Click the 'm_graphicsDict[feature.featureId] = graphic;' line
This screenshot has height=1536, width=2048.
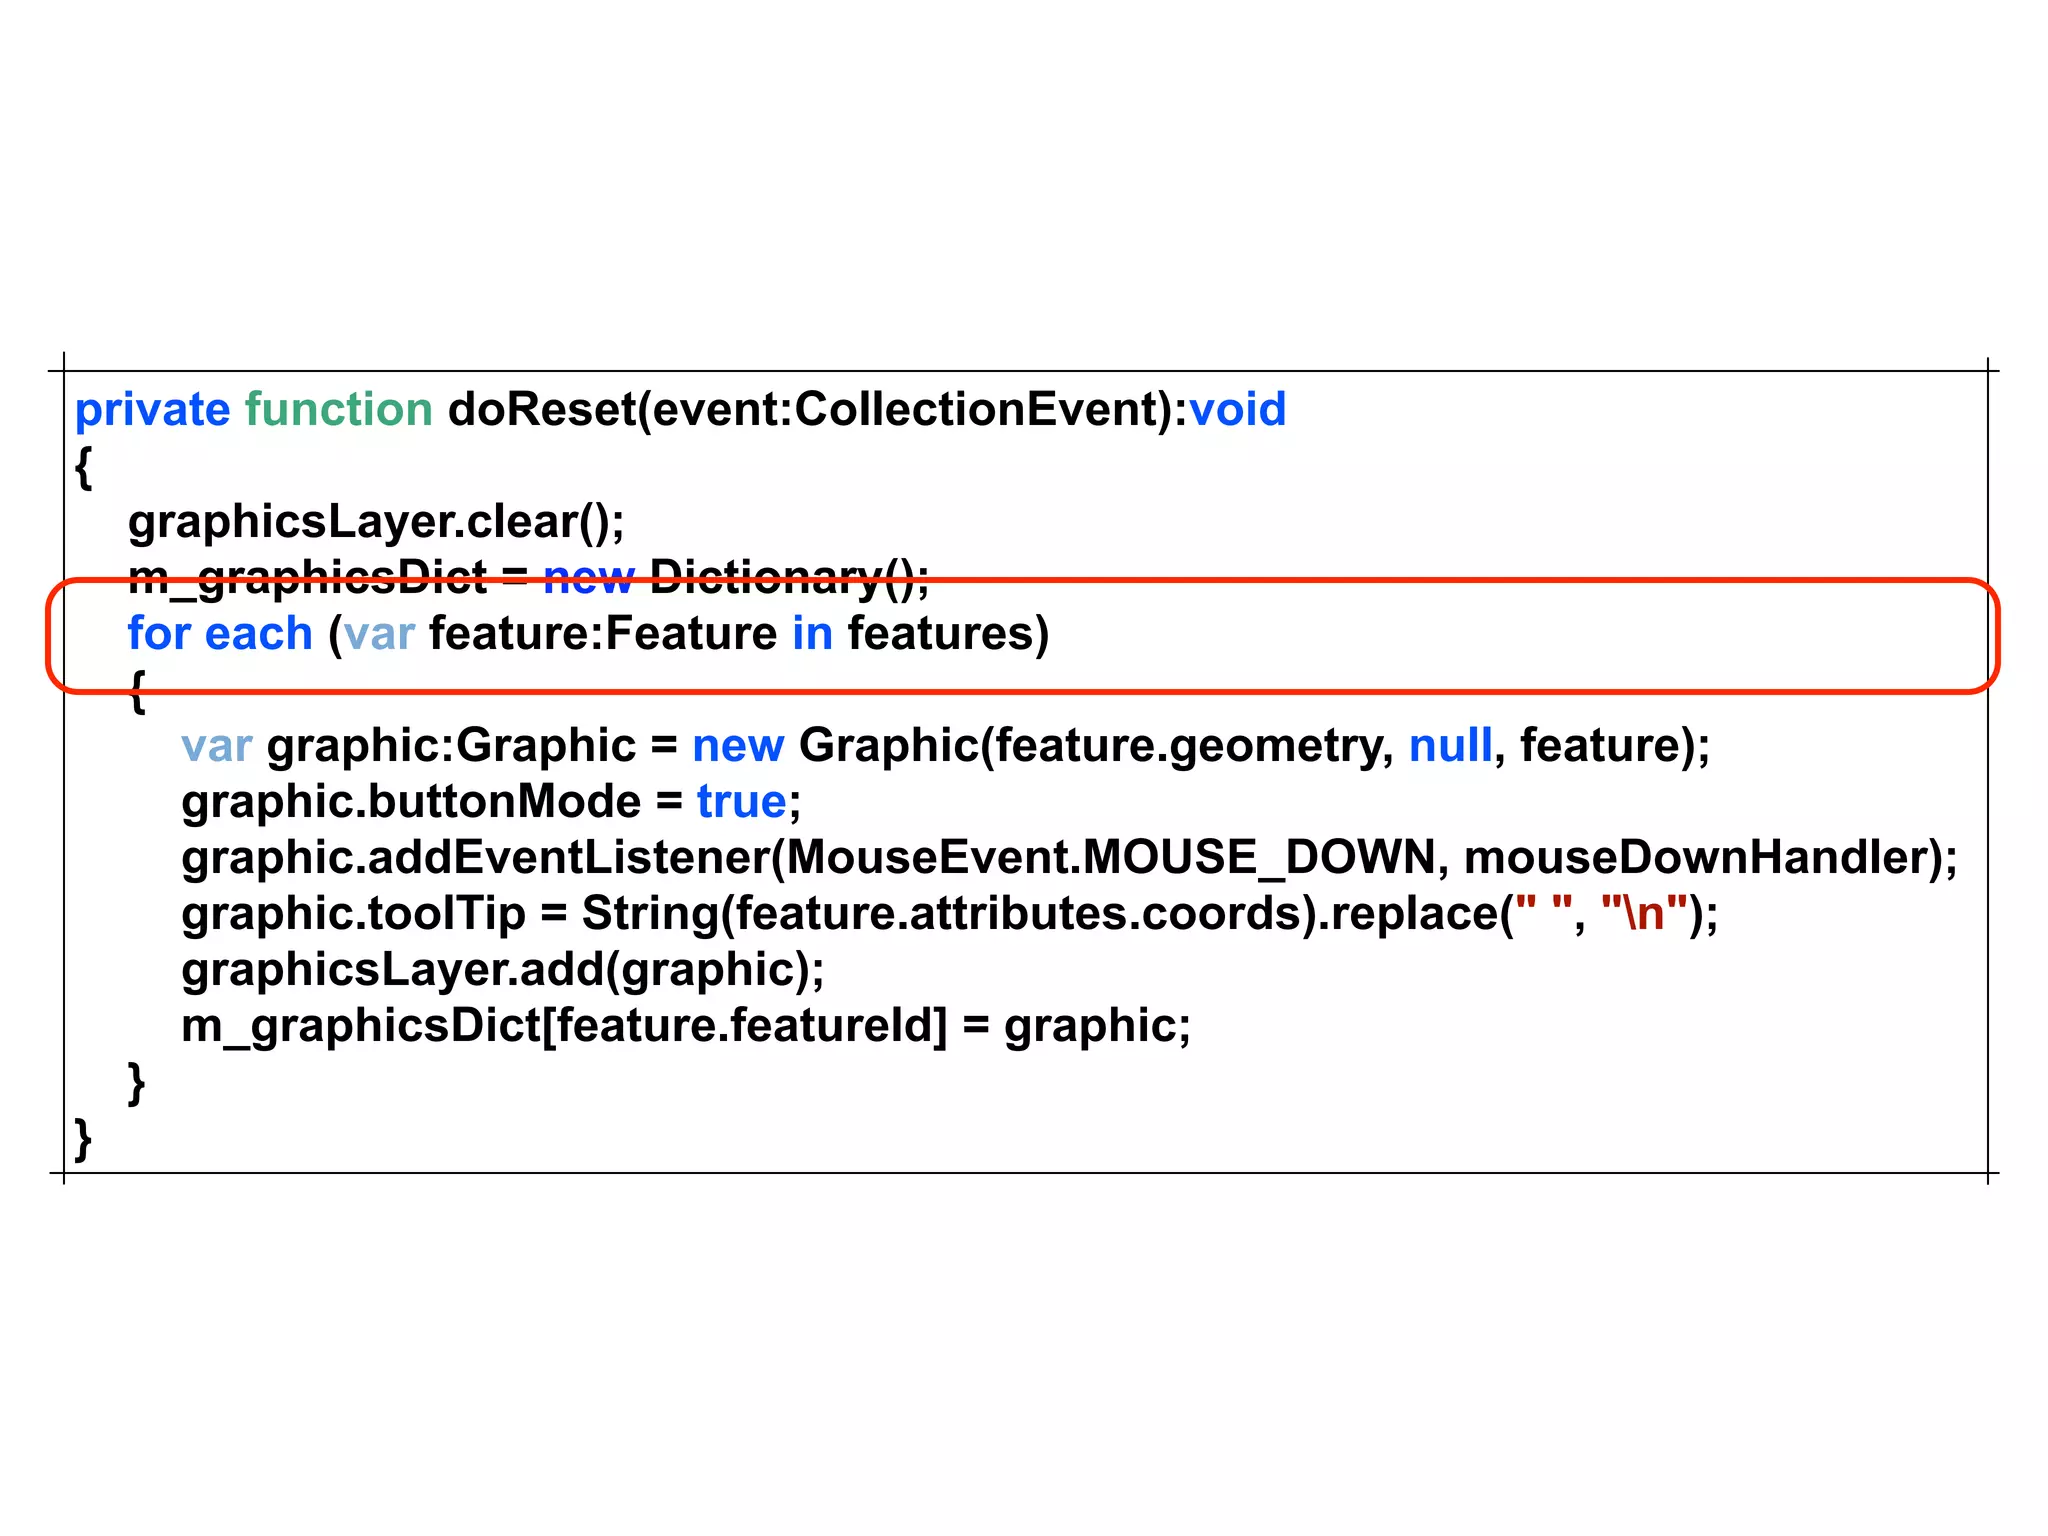pyautogui.click(x=686, y=1026)
